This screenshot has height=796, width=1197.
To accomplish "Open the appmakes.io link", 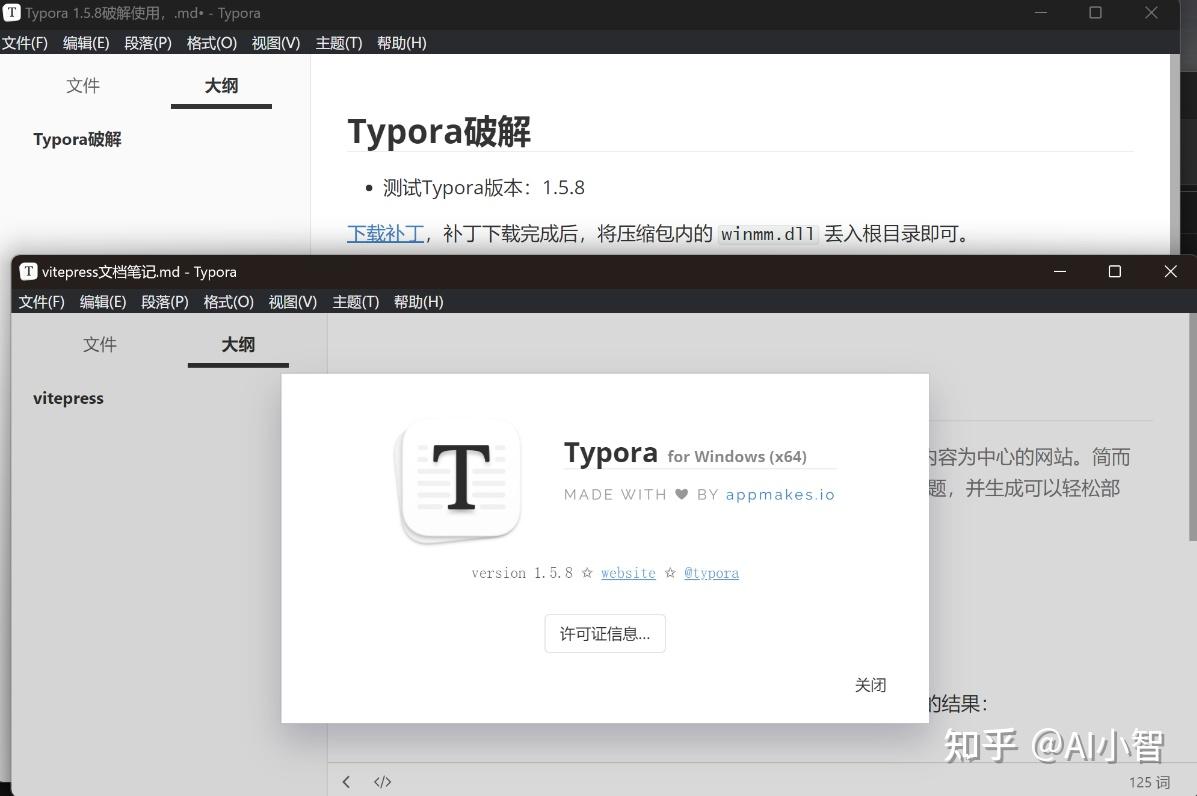I will 780,494.
